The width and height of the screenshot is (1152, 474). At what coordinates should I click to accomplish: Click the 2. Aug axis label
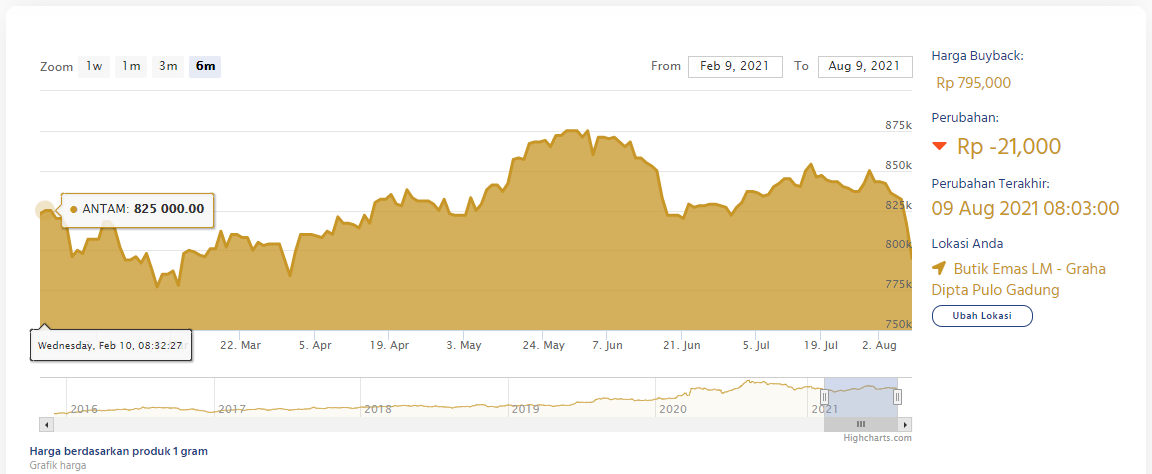(879, 345)
